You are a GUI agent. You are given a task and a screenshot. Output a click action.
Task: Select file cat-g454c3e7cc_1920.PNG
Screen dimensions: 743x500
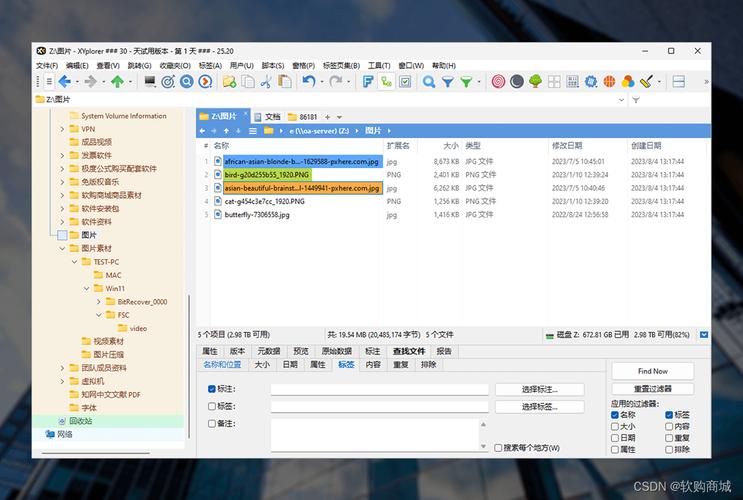pos(264,201)
